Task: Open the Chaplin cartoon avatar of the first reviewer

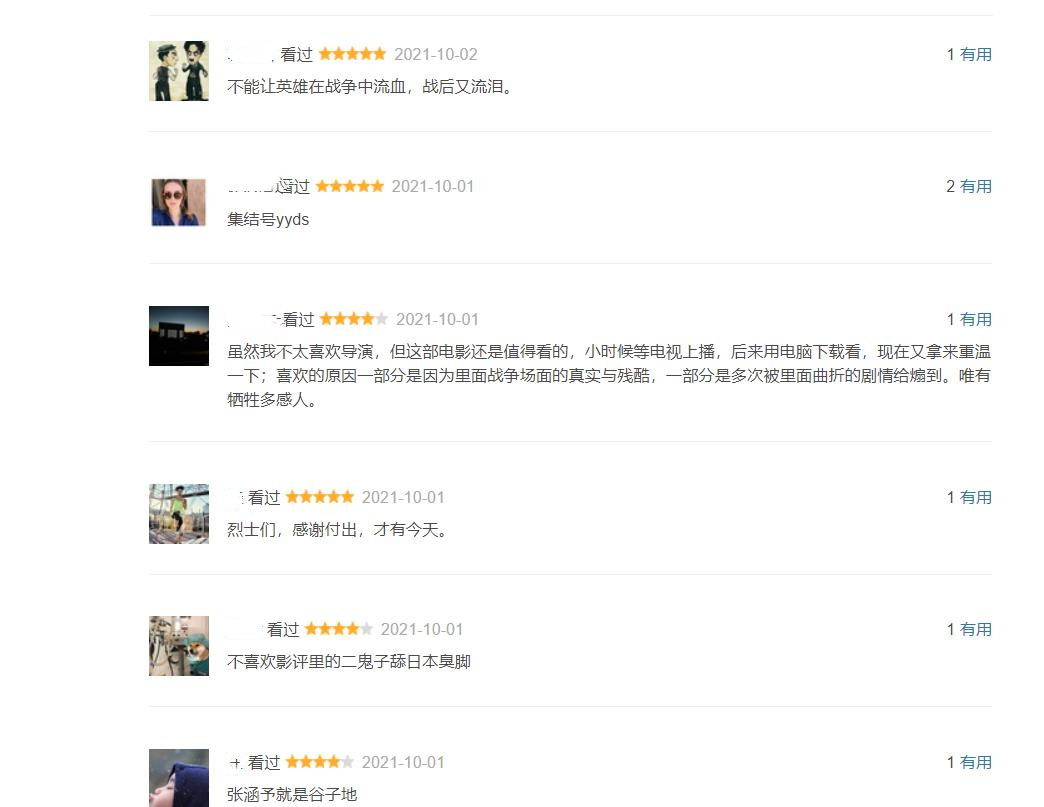Action: (178, 70)
